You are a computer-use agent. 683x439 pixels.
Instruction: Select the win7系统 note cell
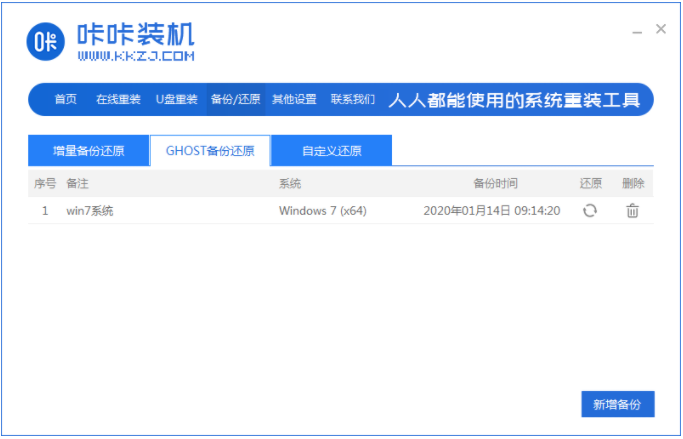pyautogui.click(x=90, y=211)
